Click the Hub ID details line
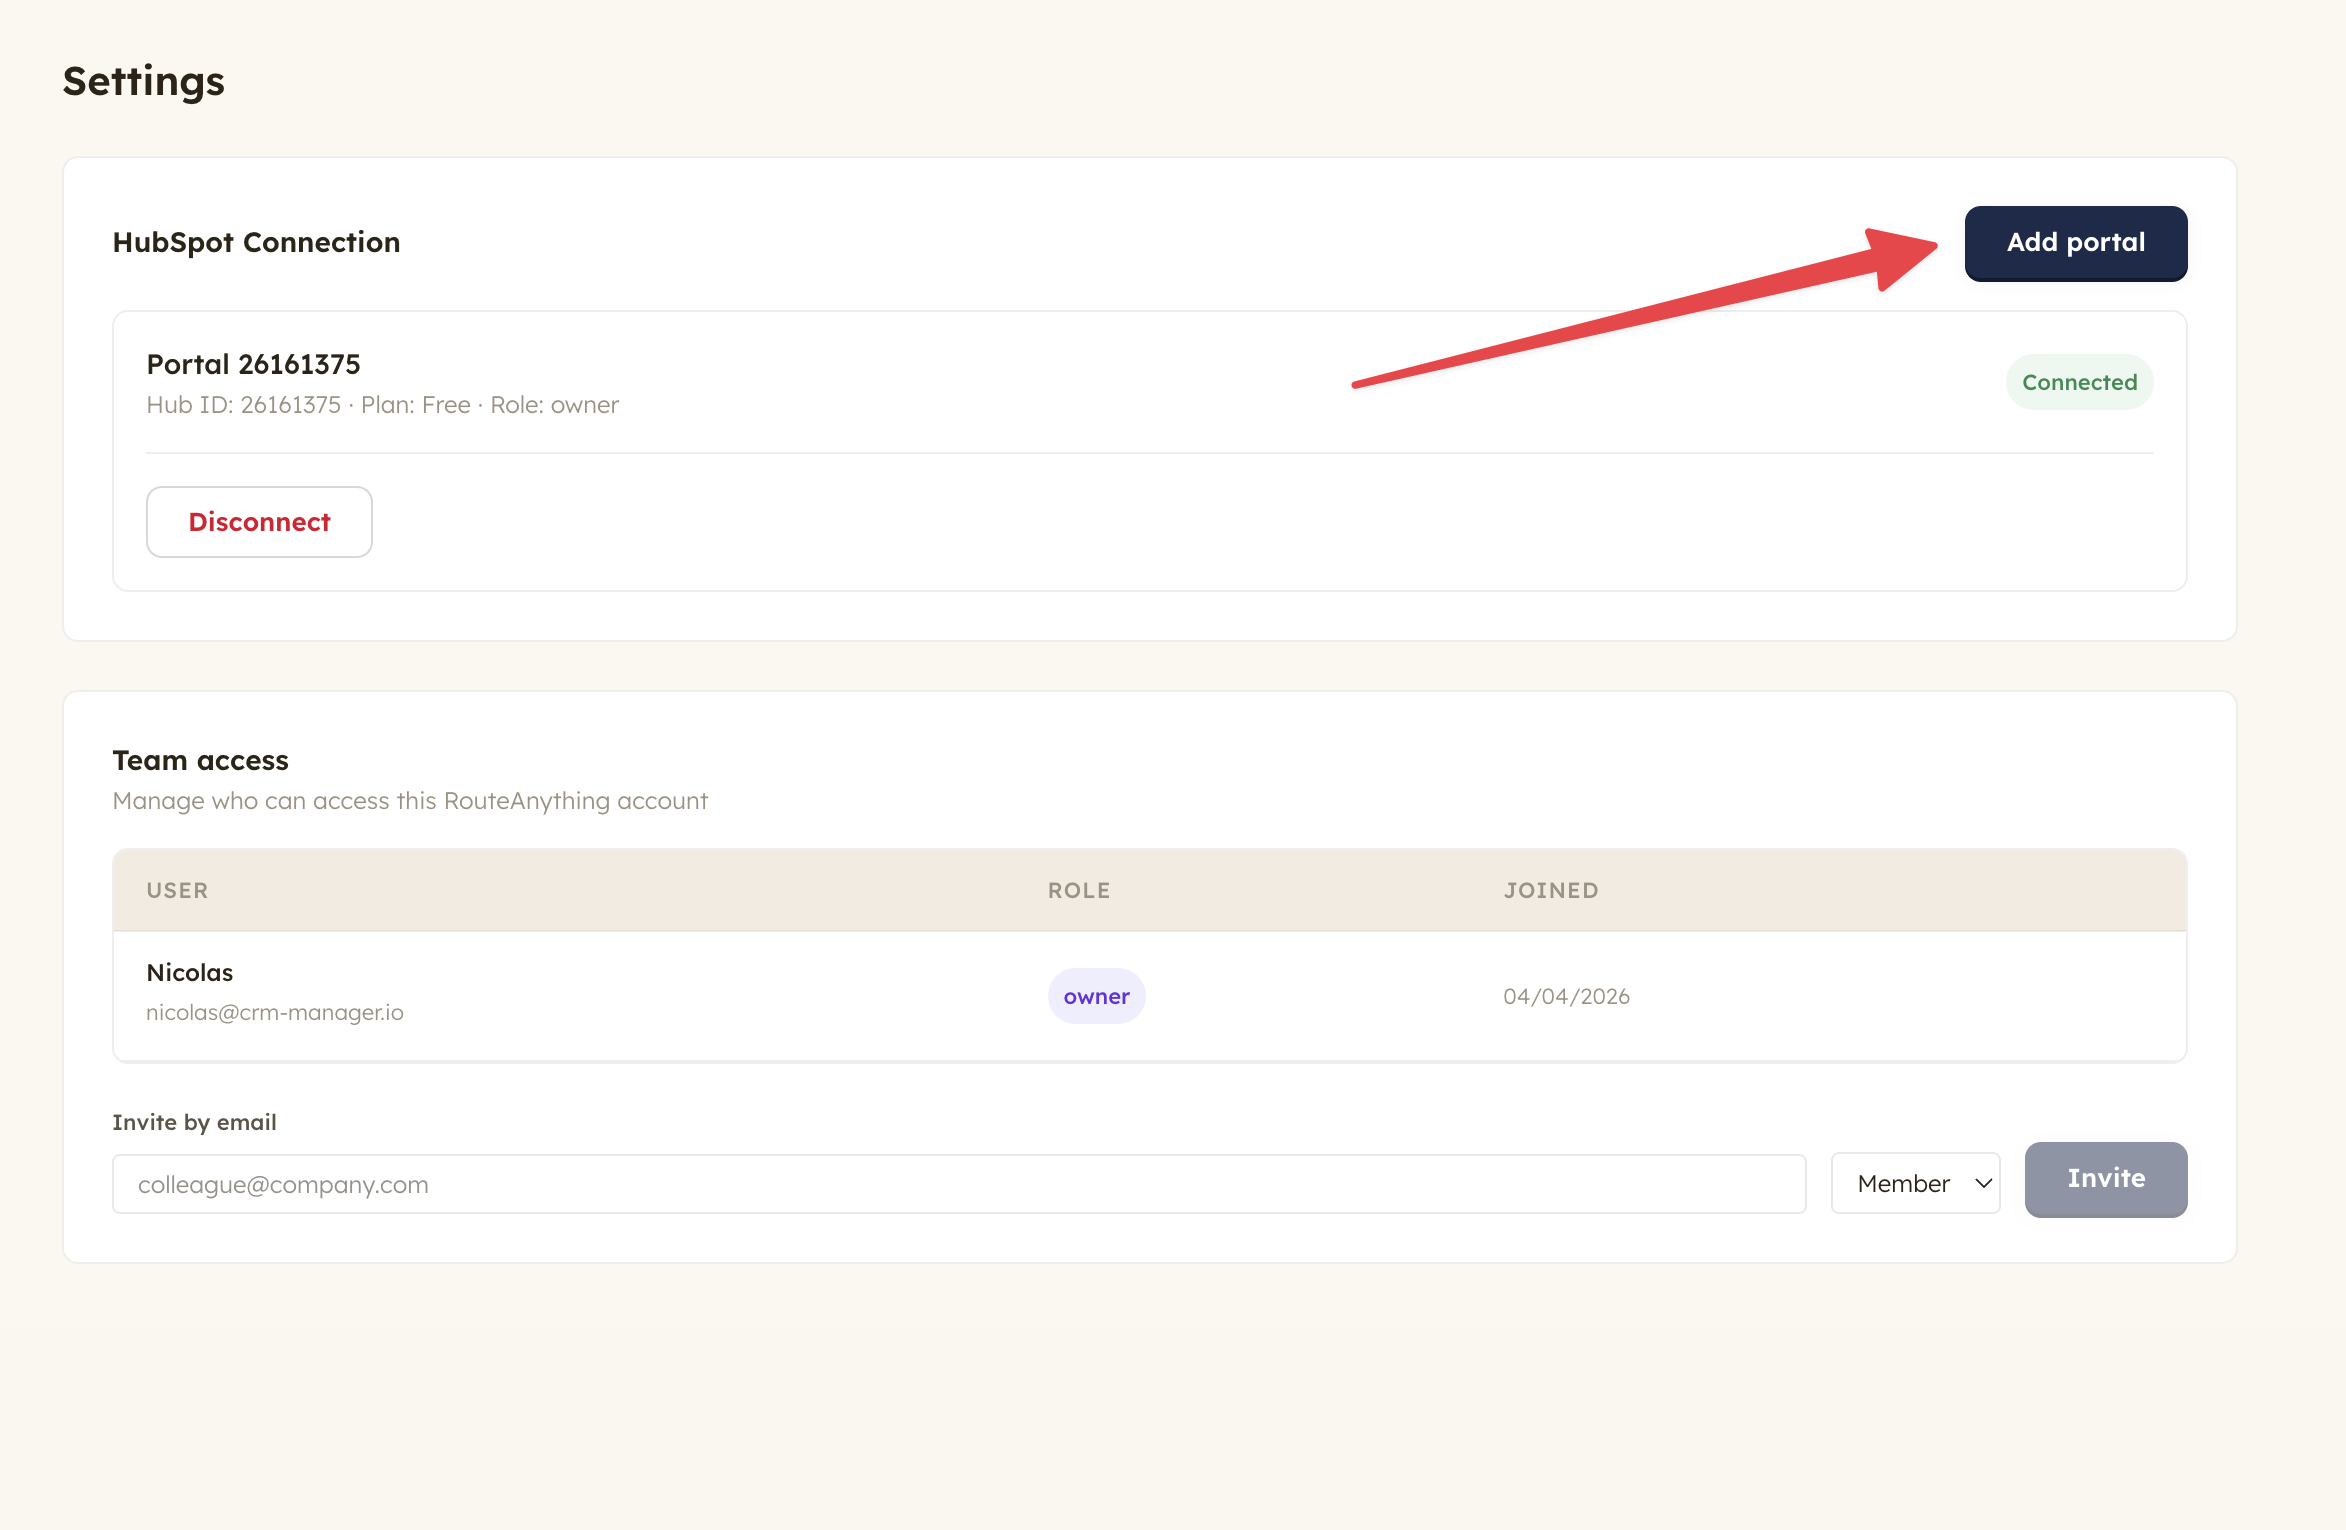 click(382, 405)
